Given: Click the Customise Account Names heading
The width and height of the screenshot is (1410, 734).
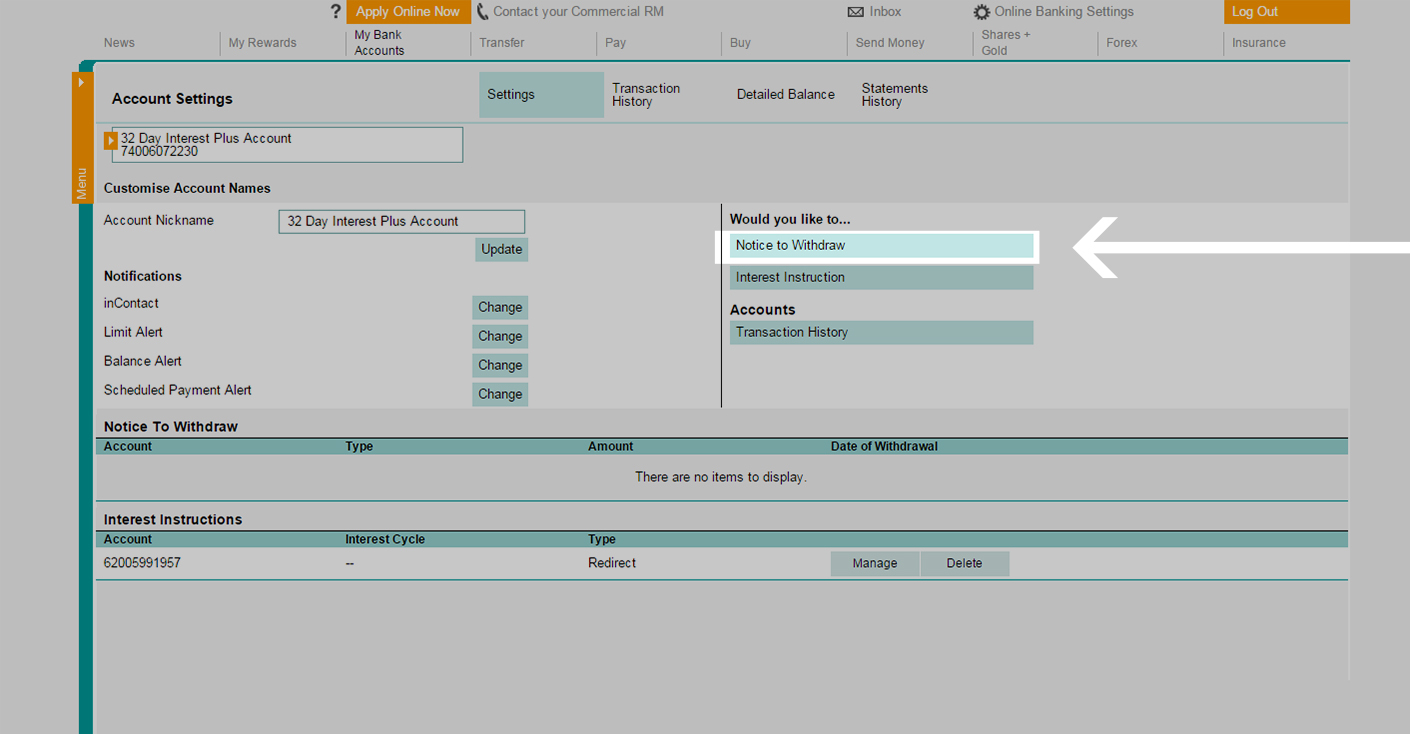Looking at the screenshot, I should pyautogui.click(x=187, y=188).
